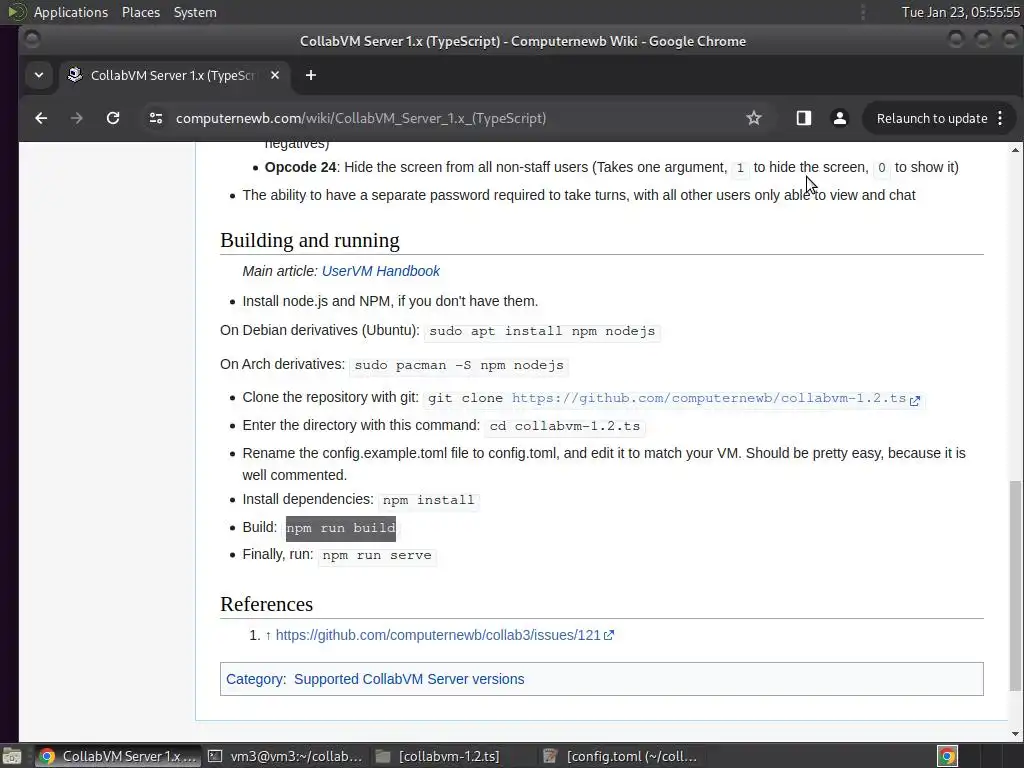Click the page vertical scrollbar thumb
The height and width of the screenshot is (768, 1024).
click(x=1015, y=585)
